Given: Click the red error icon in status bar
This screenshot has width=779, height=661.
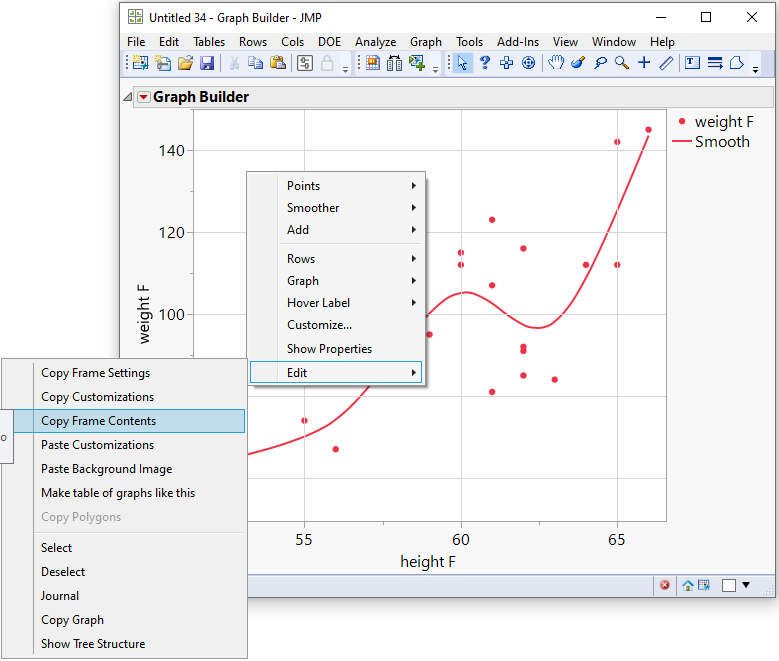Looking at the screenshot, I should point(665,585).
